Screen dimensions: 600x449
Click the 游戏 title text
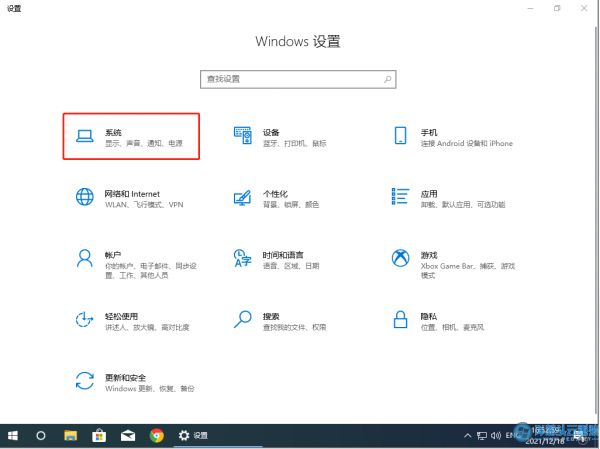pyautogui.click(x=429, y=255)
